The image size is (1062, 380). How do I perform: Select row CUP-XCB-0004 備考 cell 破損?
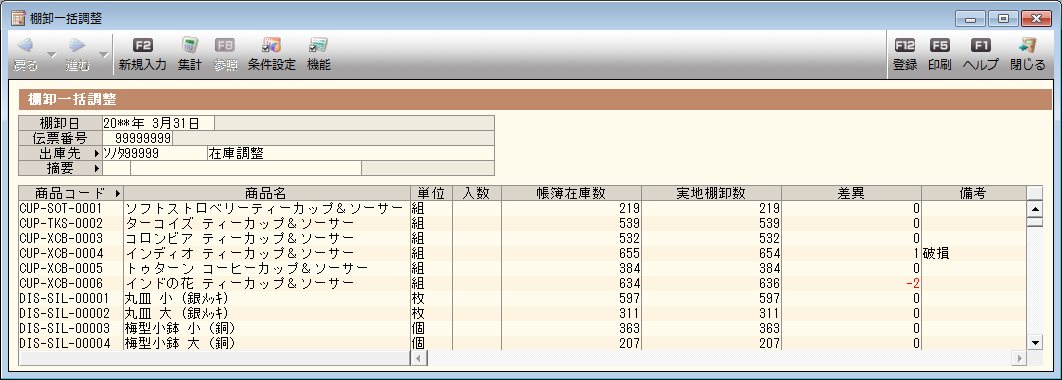coord(974,253)
